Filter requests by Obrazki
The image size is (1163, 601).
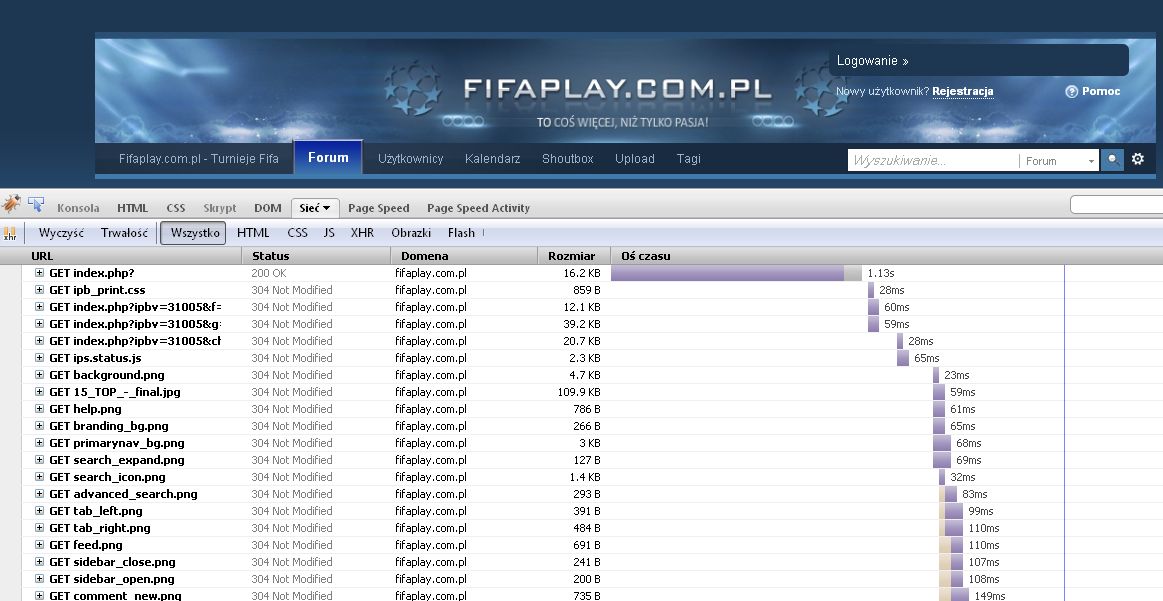pos(411,233)
